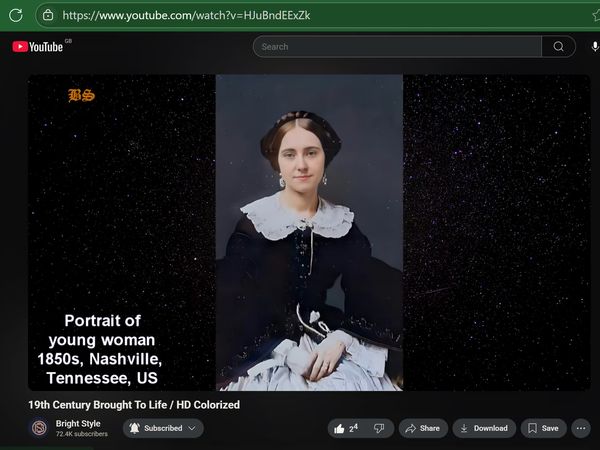The height and width of the screenshot is (450, 600).
Task: Share this video
Action: tap(423, 428)
